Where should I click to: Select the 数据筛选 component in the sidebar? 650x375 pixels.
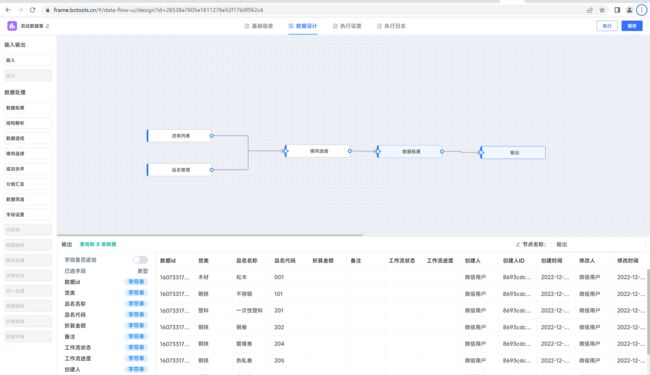tap(28, 199)
